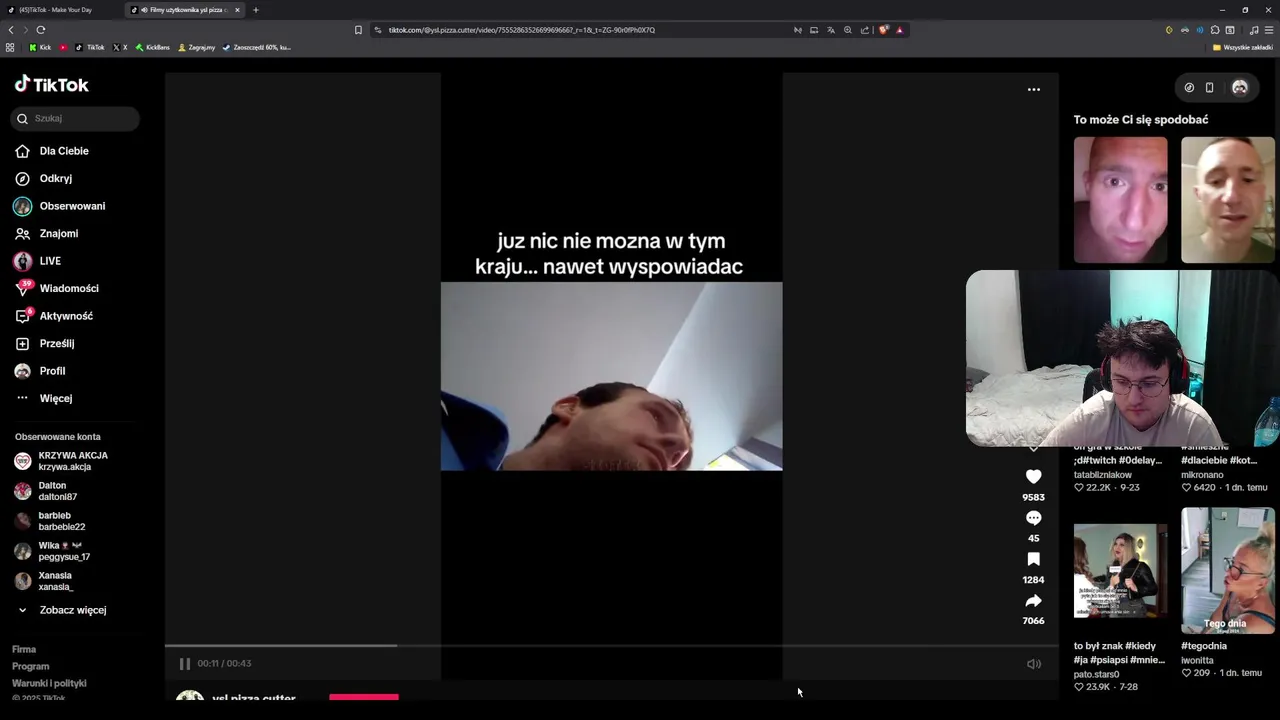Open browser extensions puzzle icon
This screenshot has width=1280, height=720.
point(1215,30)
